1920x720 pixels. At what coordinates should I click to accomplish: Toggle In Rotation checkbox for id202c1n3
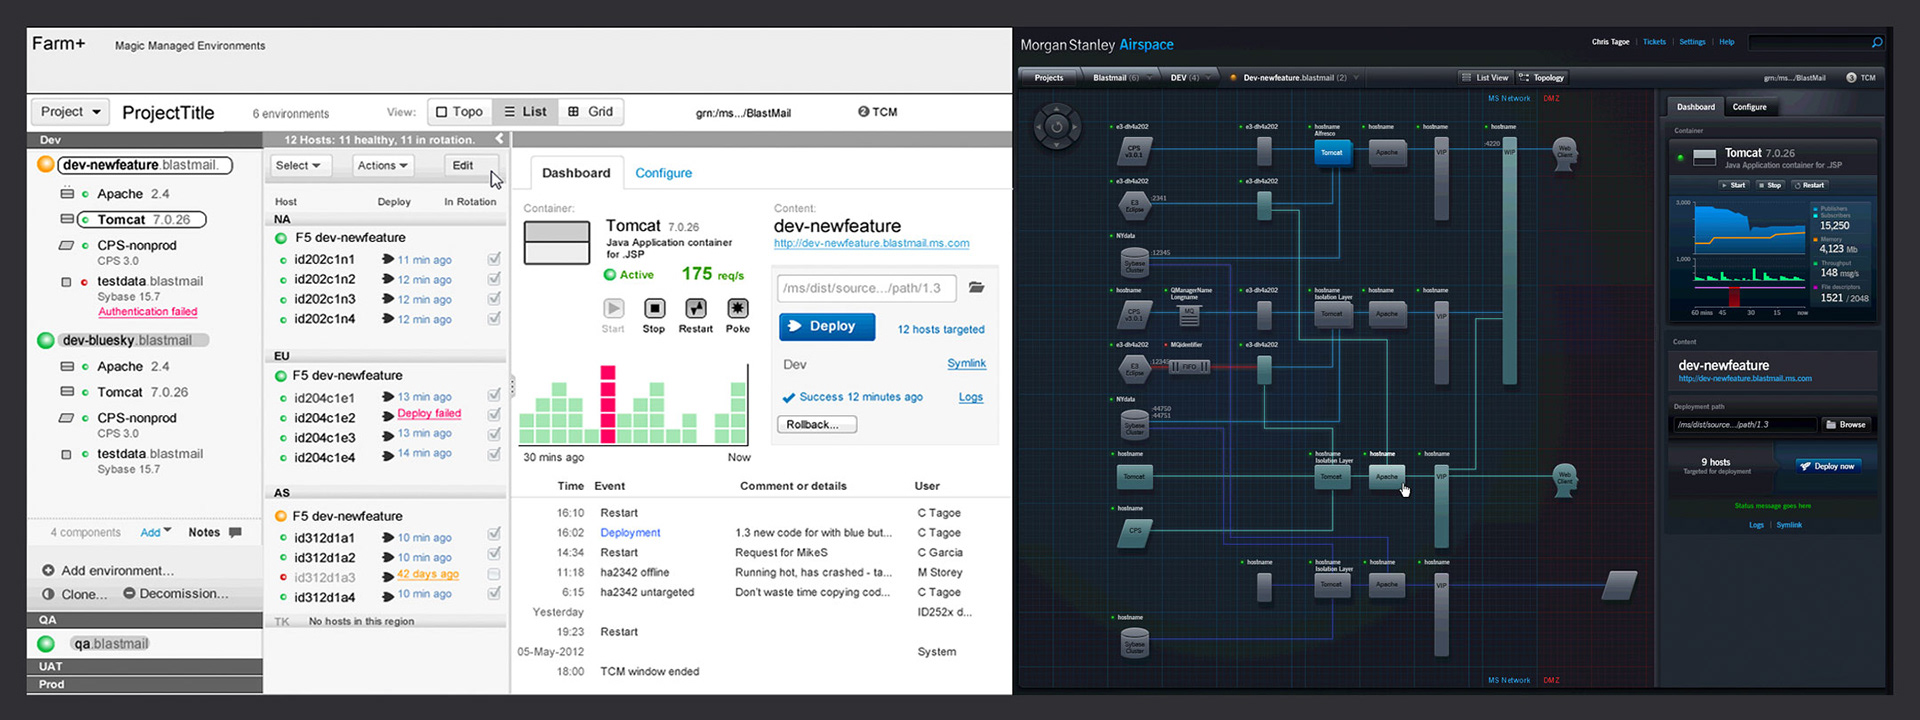[494, 299]
